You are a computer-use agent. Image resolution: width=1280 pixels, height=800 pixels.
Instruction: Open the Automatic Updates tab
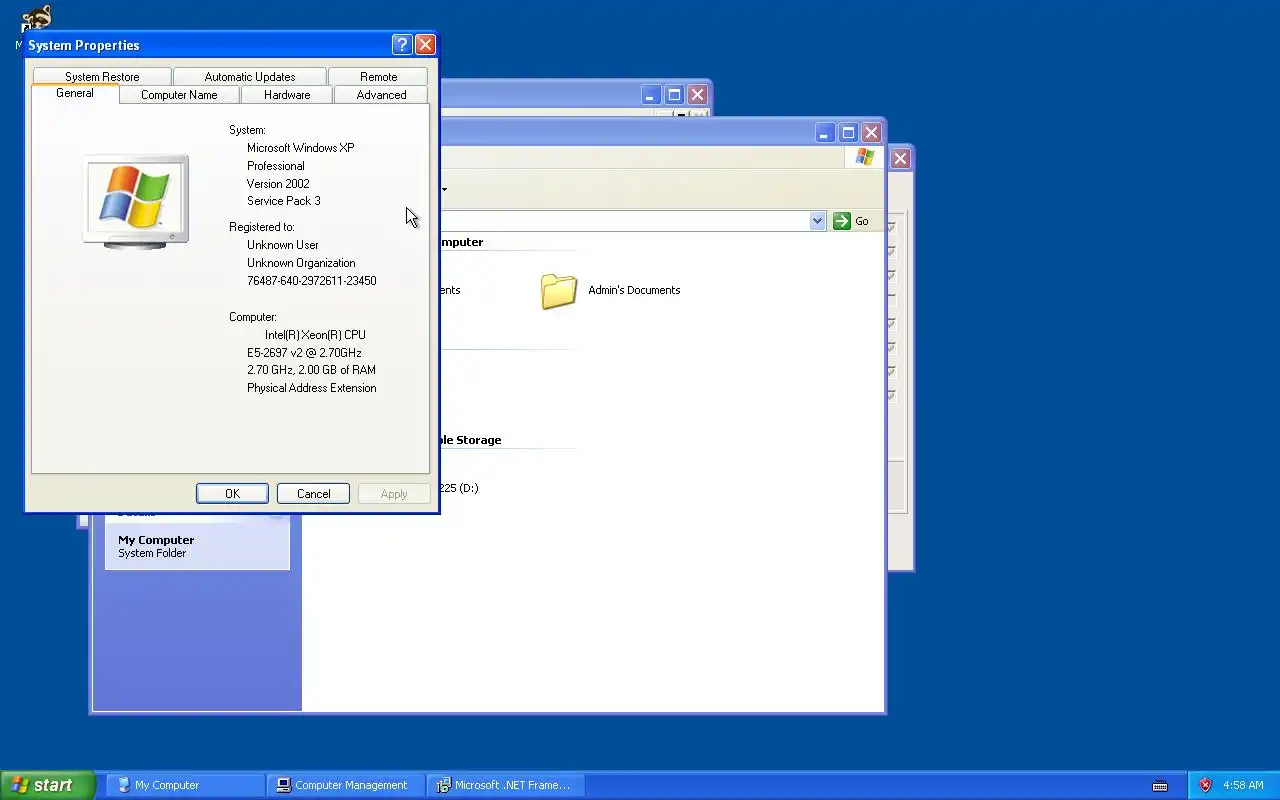[x=250, y=76]
